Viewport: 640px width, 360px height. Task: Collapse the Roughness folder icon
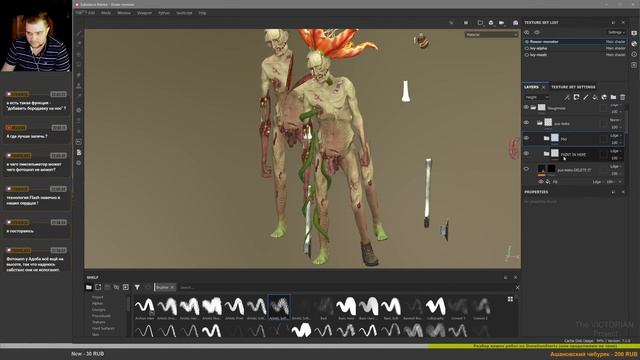coord(533,107)
